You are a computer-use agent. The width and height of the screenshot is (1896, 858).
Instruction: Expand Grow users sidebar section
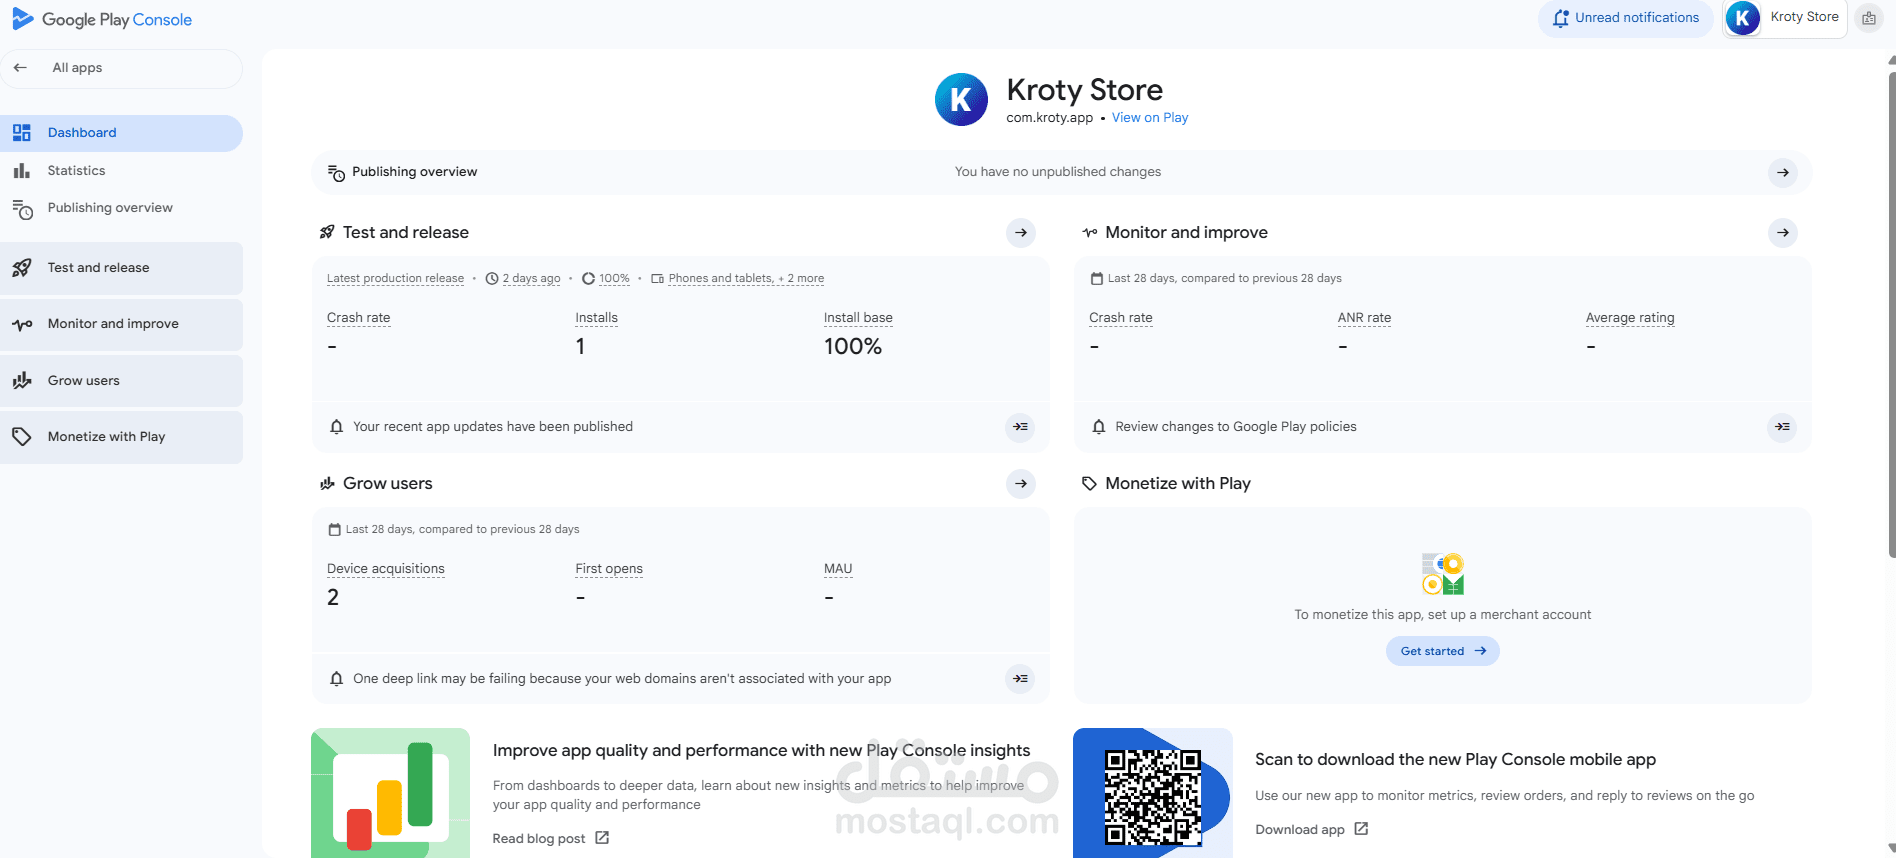(121, 381)
